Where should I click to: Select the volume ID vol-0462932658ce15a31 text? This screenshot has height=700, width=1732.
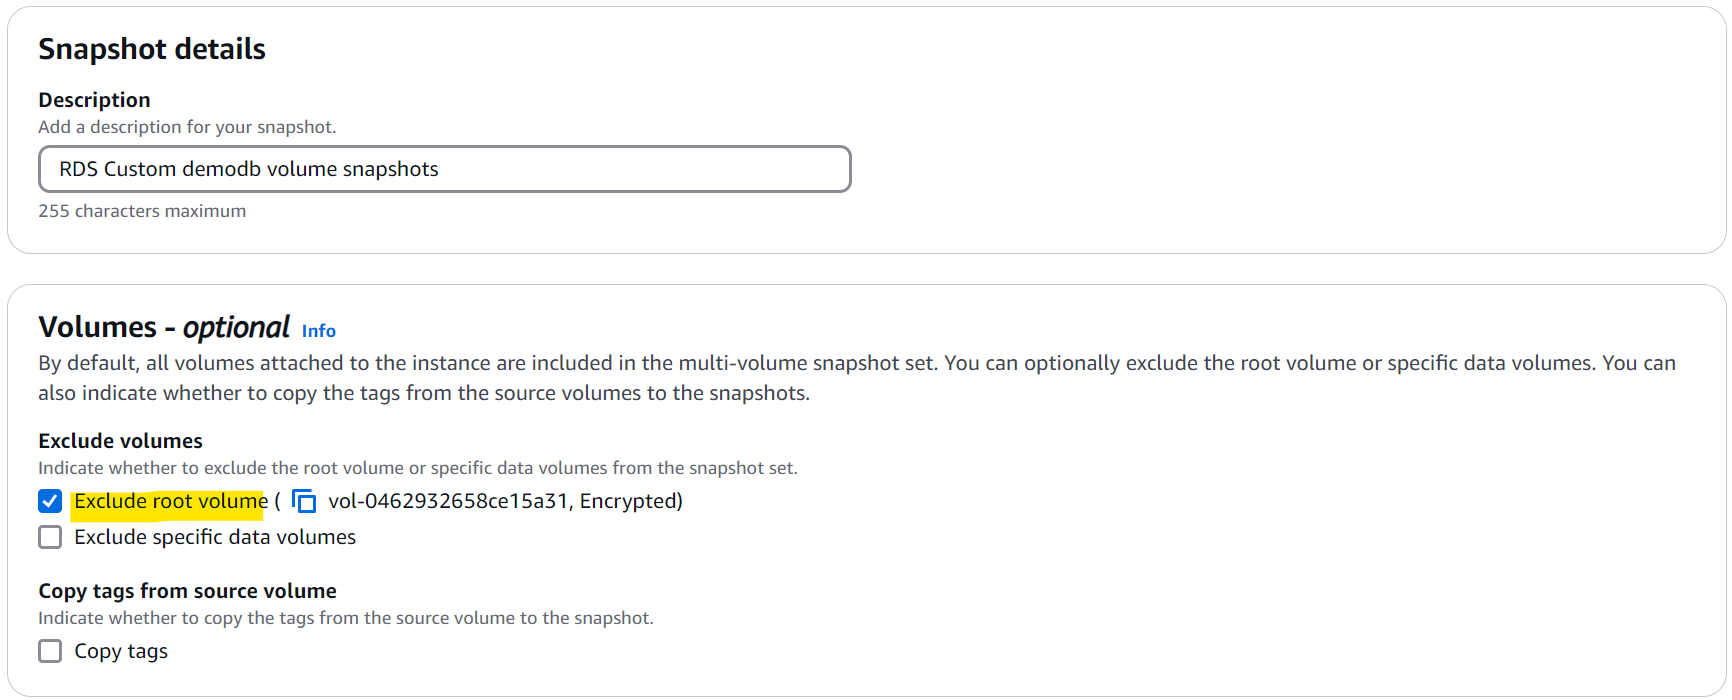pos(448,501)
